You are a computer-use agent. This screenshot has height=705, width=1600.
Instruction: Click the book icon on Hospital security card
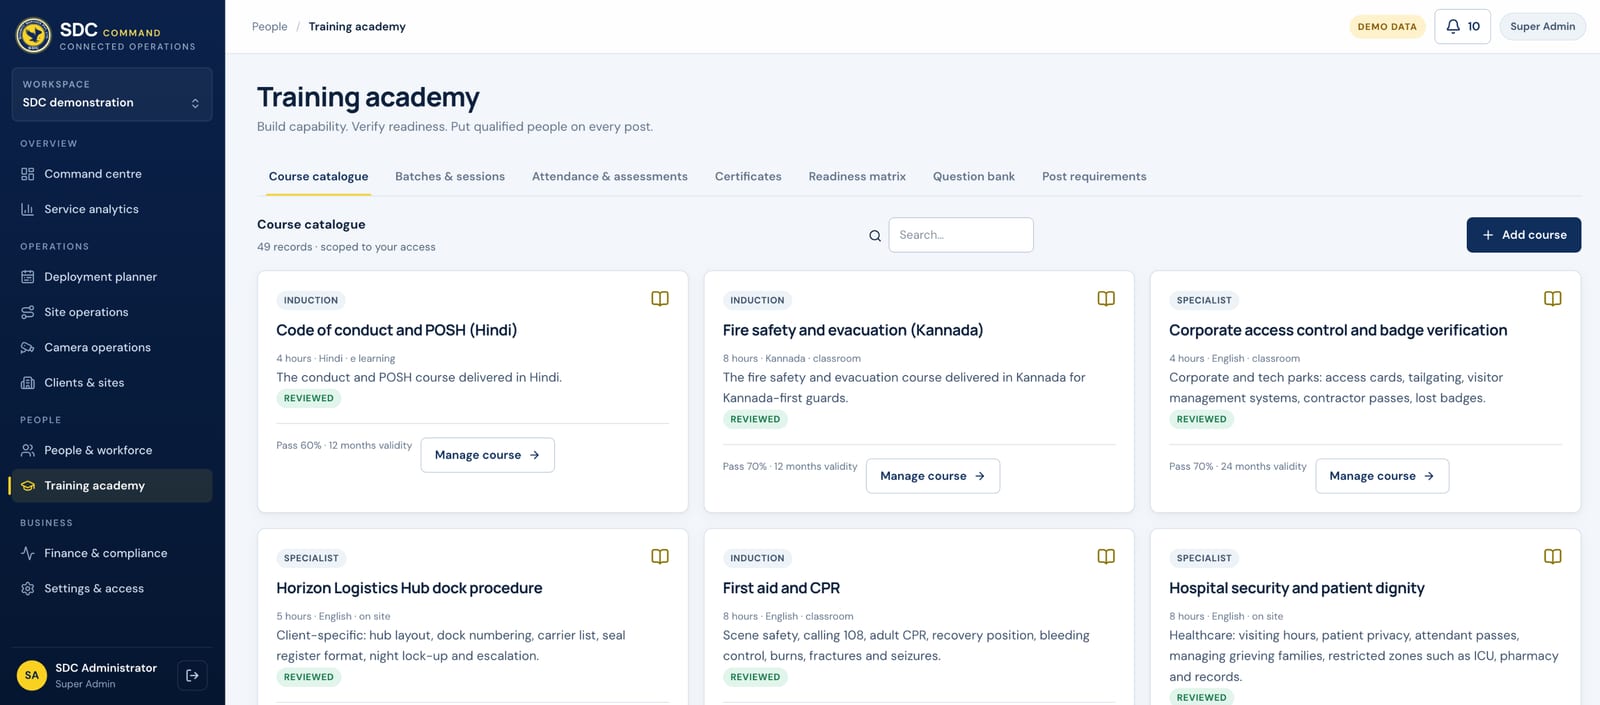[1553, 557]
